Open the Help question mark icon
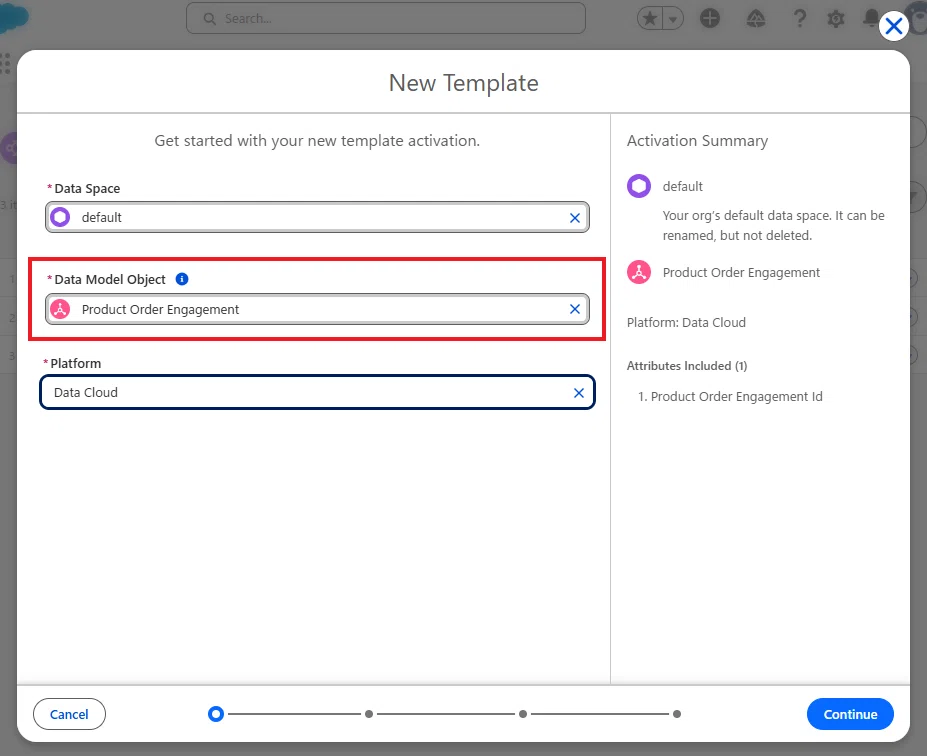This screenshot has height=756, width=927. (x=799, y=18)
